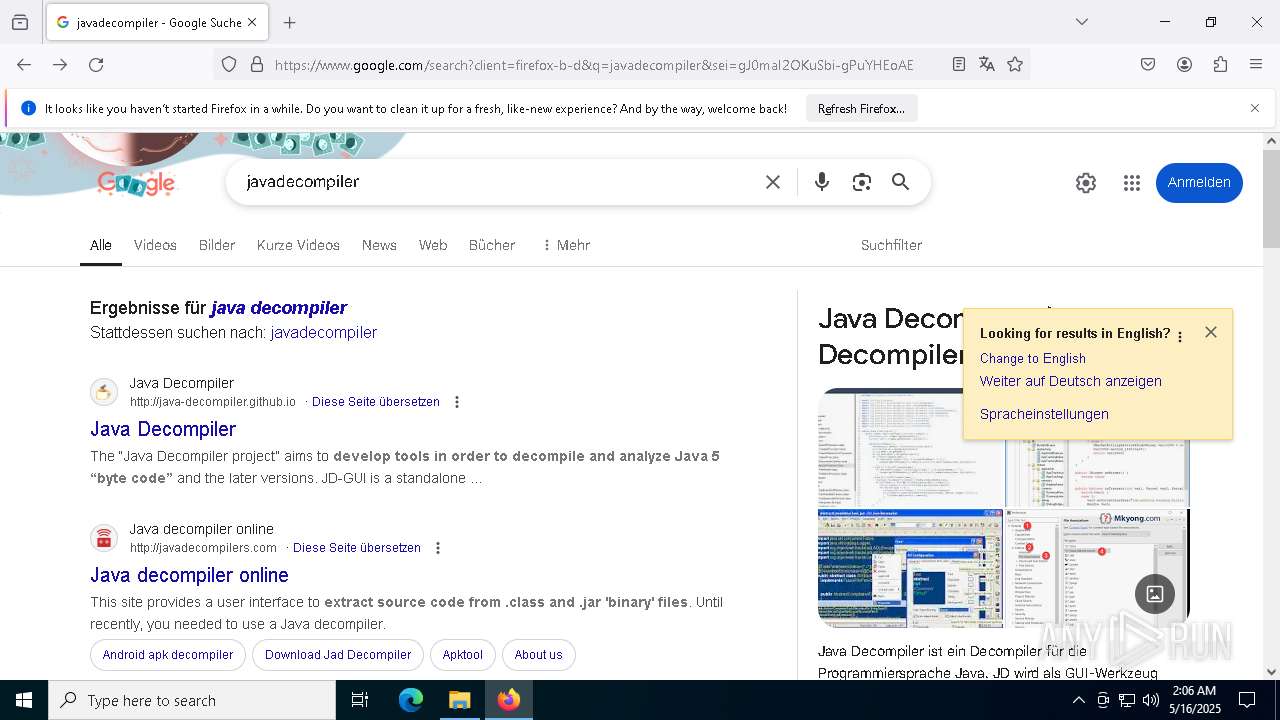Open Firefox application menu

pos(1256,64)
